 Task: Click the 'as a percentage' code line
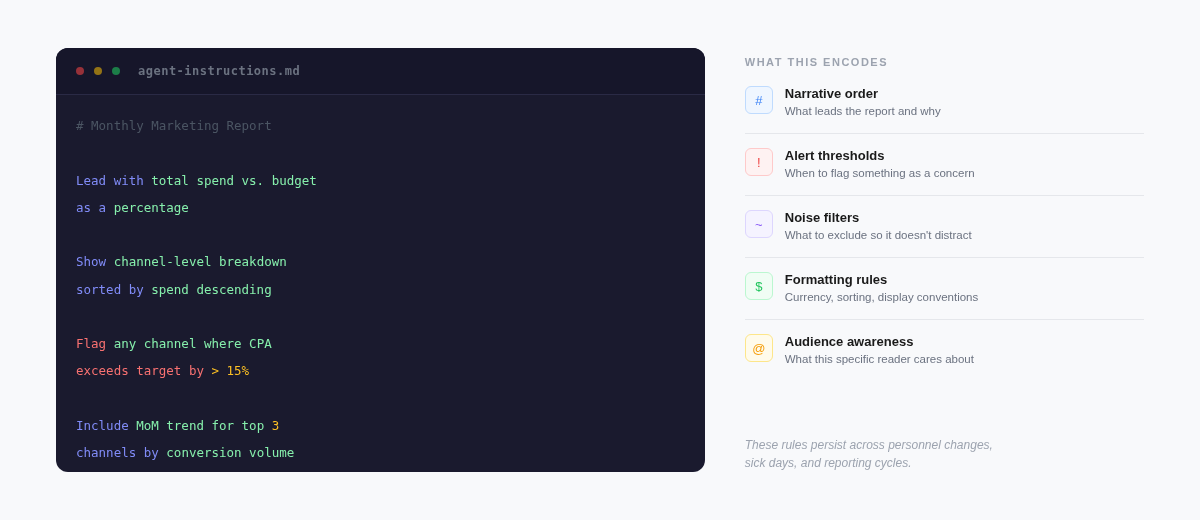pos(132,208)
